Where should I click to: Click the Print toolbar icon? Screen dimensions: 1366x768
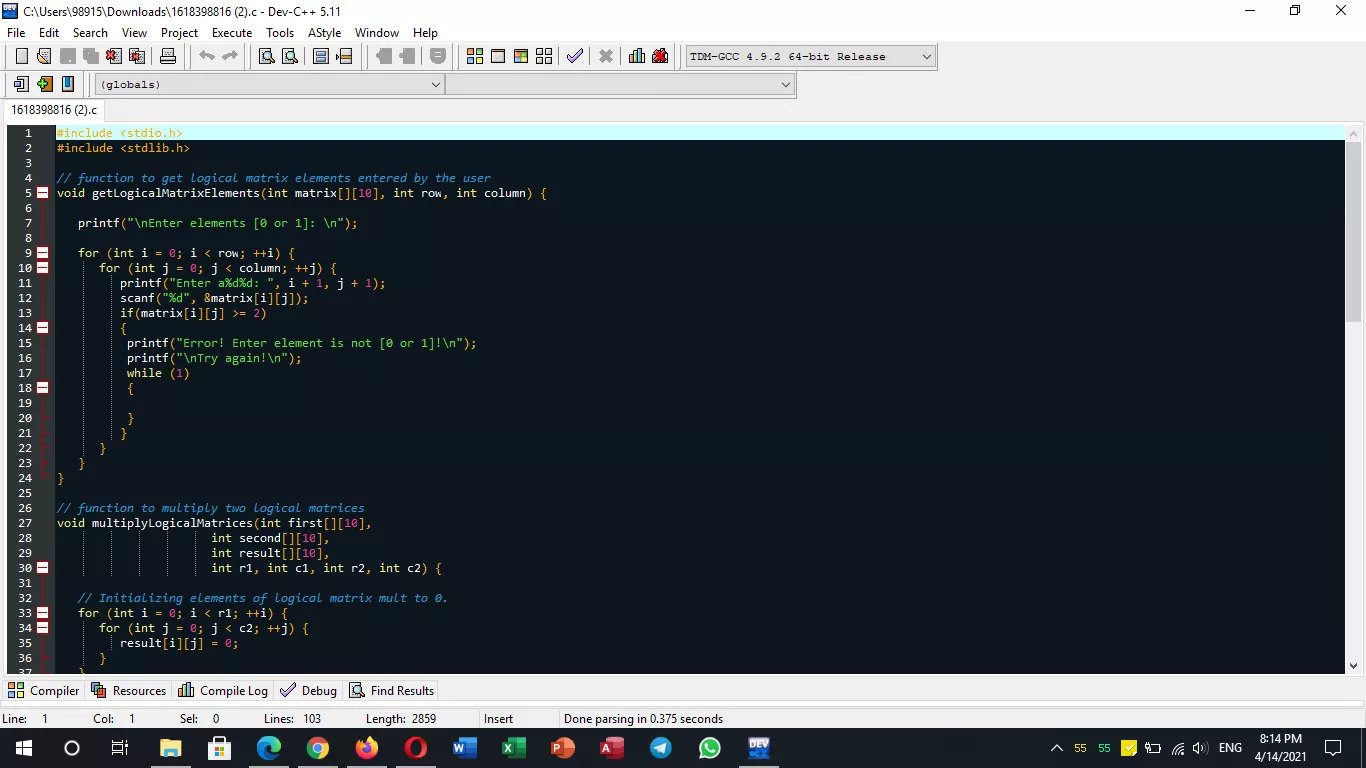(168, 56)
